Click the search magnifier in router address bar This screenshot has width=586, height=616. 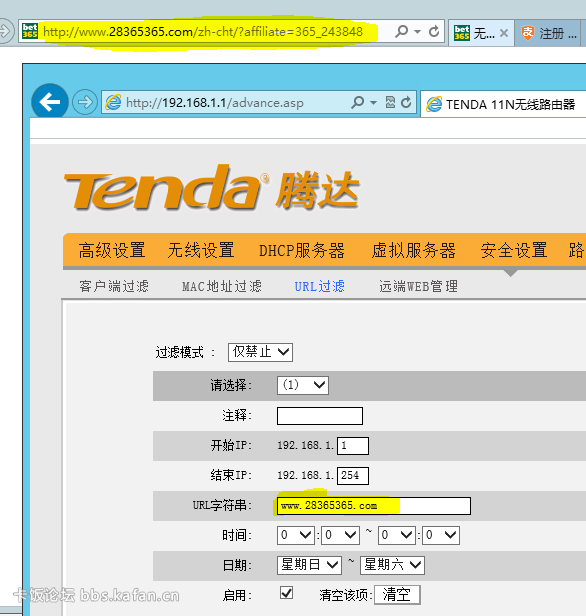pyautogui.click(x=357, y=103)
